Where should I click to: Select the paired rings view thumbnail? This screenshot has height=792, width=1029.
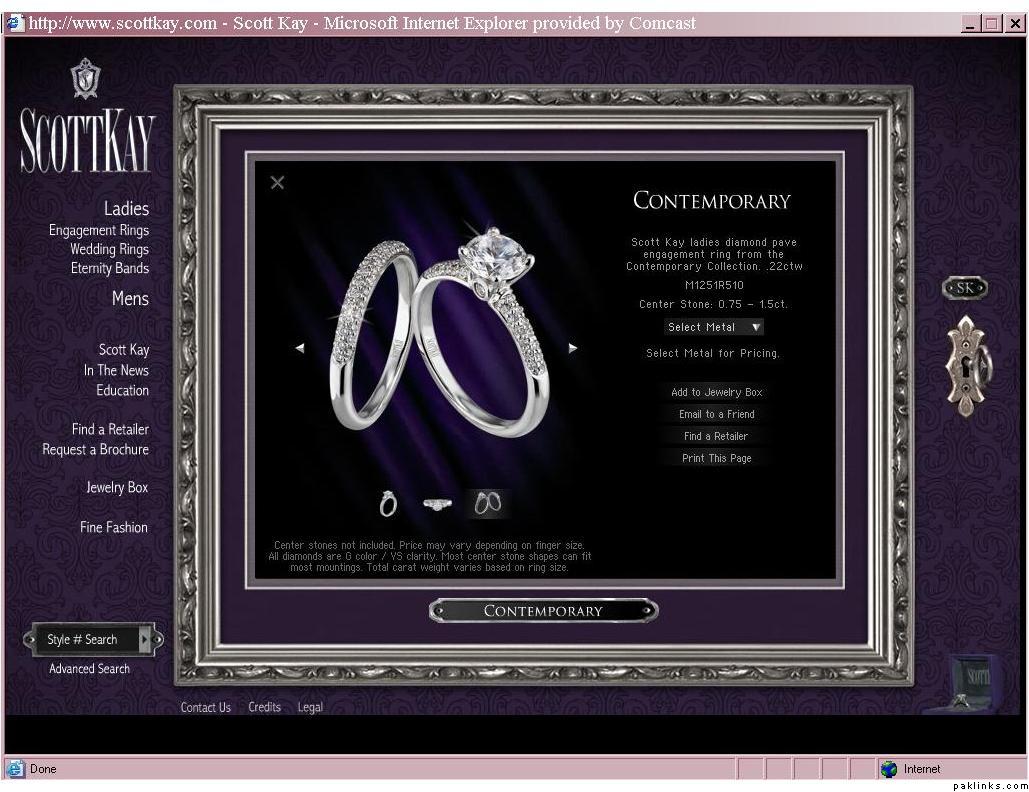point(487,504)
